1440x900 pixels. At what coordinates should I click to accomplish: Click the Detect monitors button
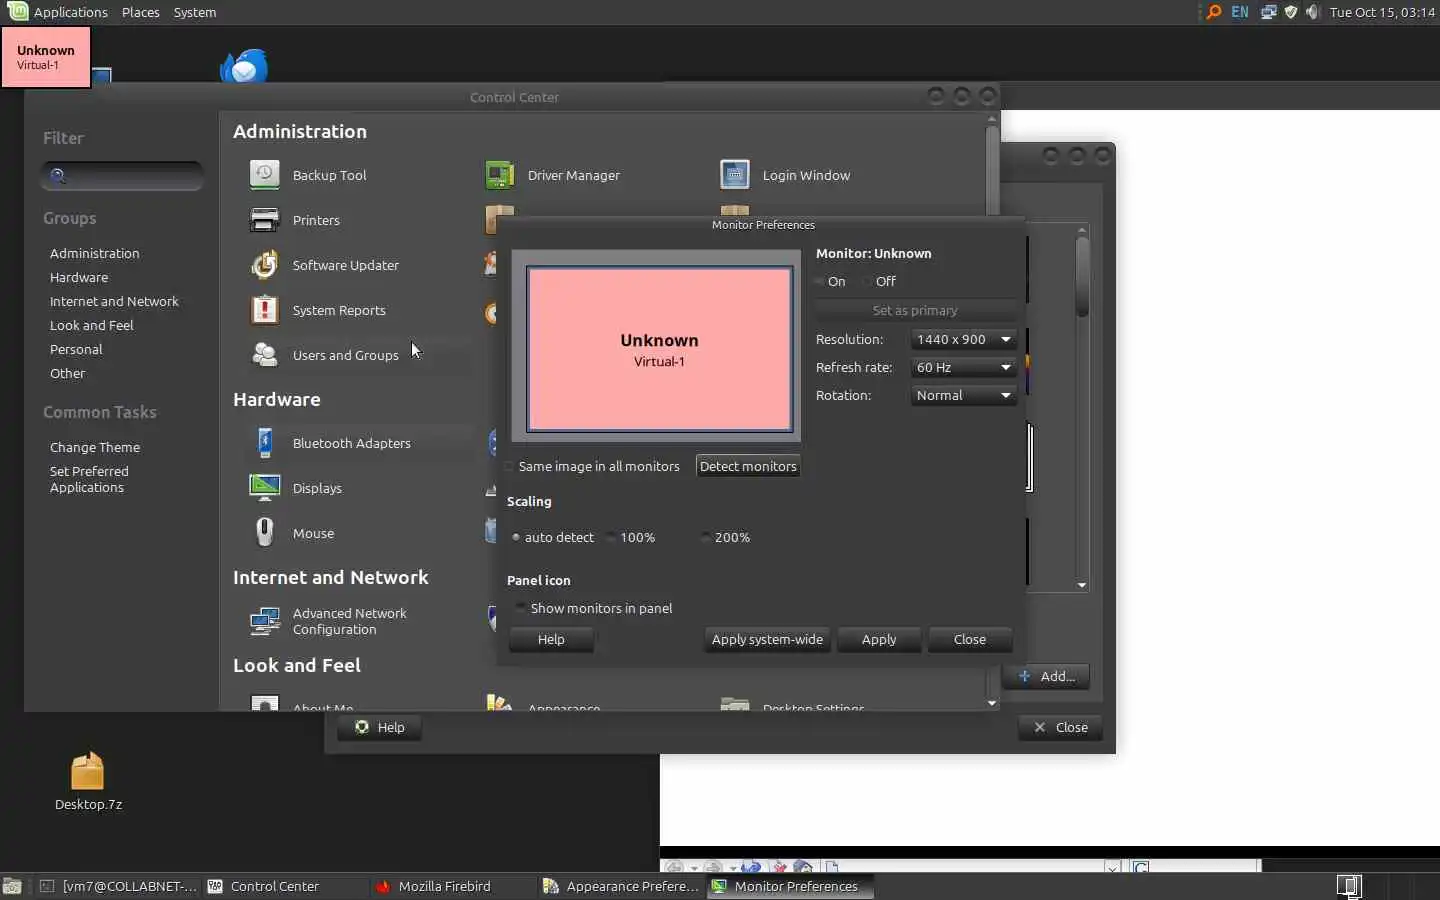(748, 466)
